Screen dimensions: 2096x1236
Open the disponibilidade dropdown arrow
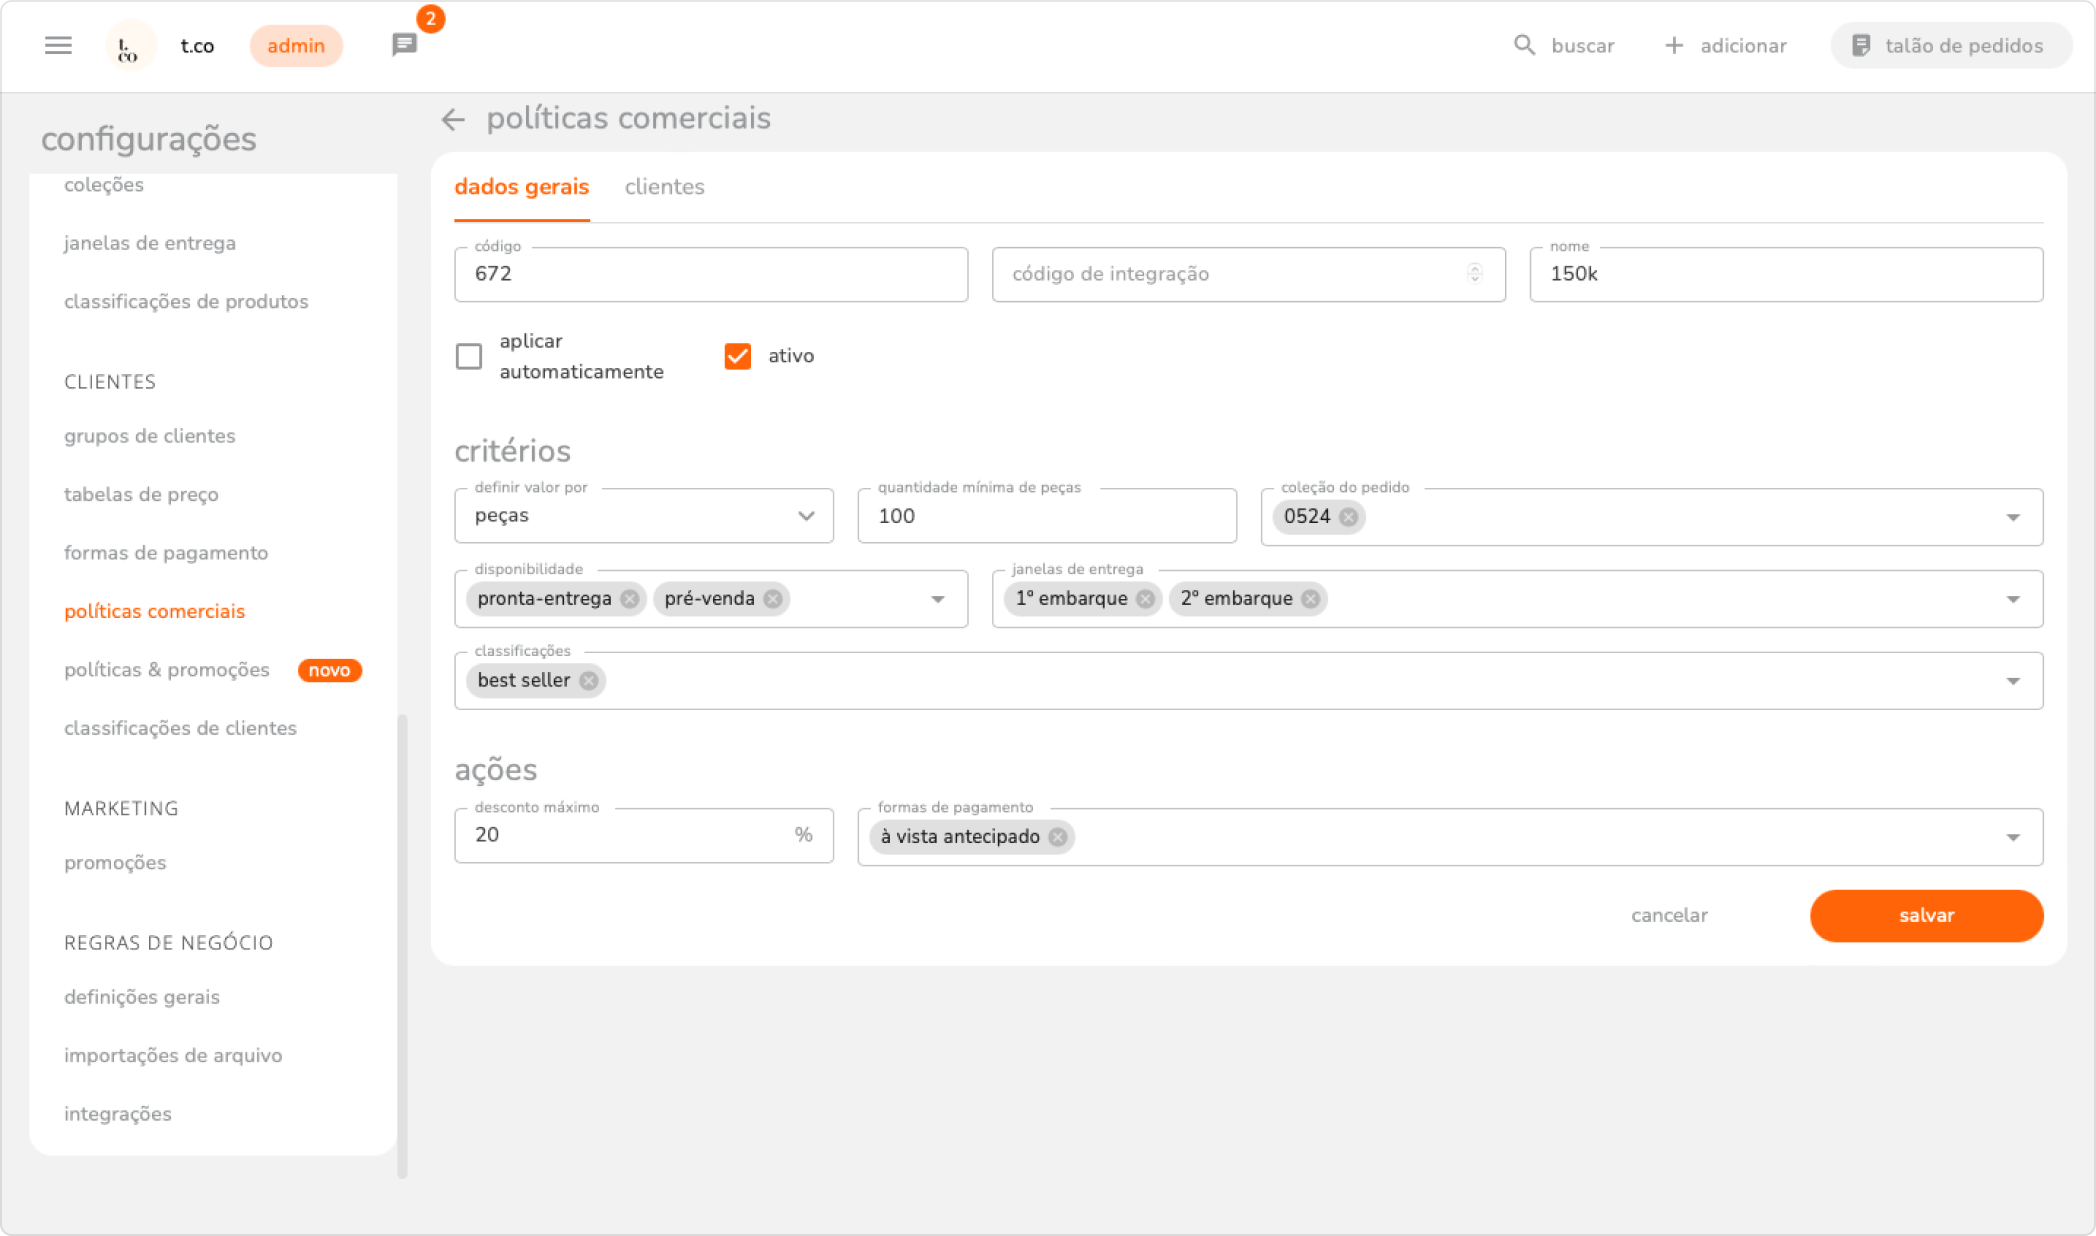click(x=938, y=599)
